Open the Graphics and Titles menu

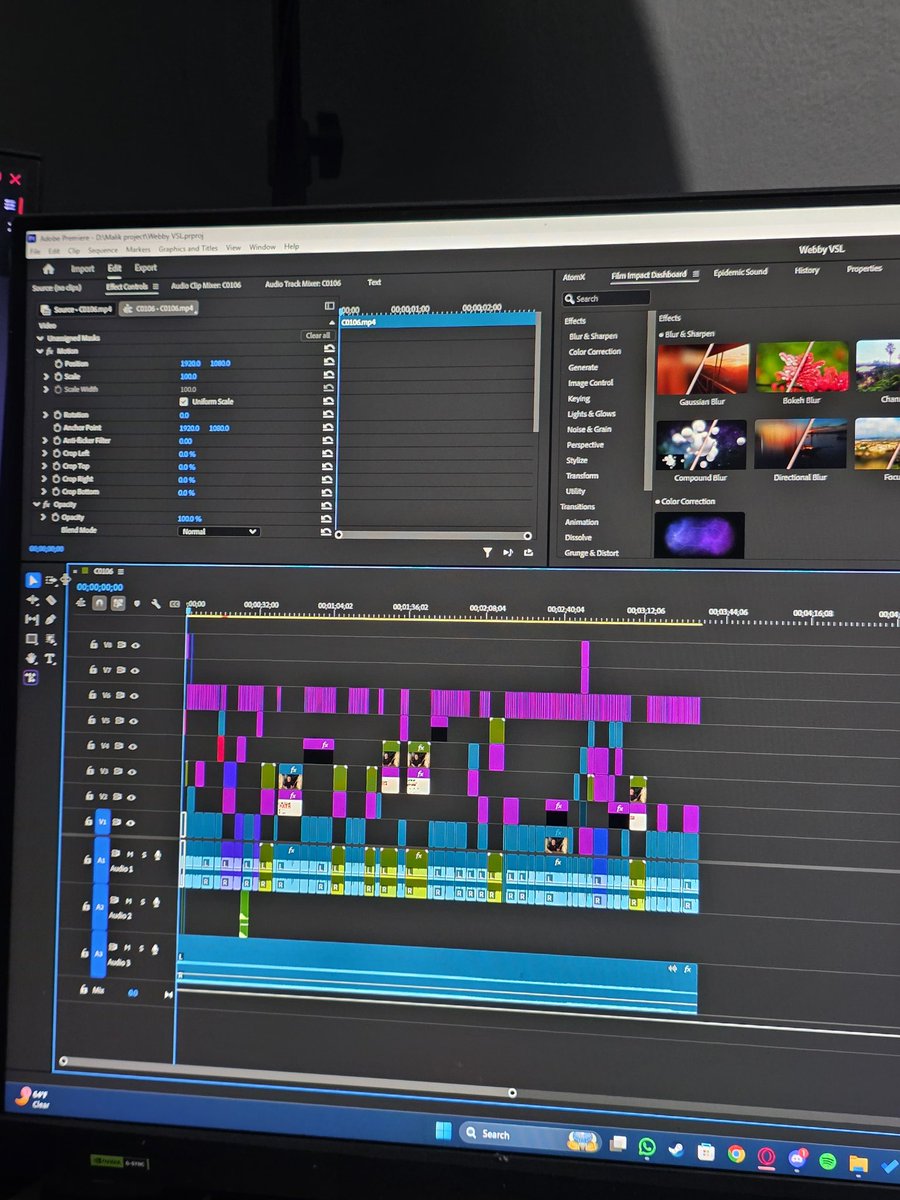point(188,248)
